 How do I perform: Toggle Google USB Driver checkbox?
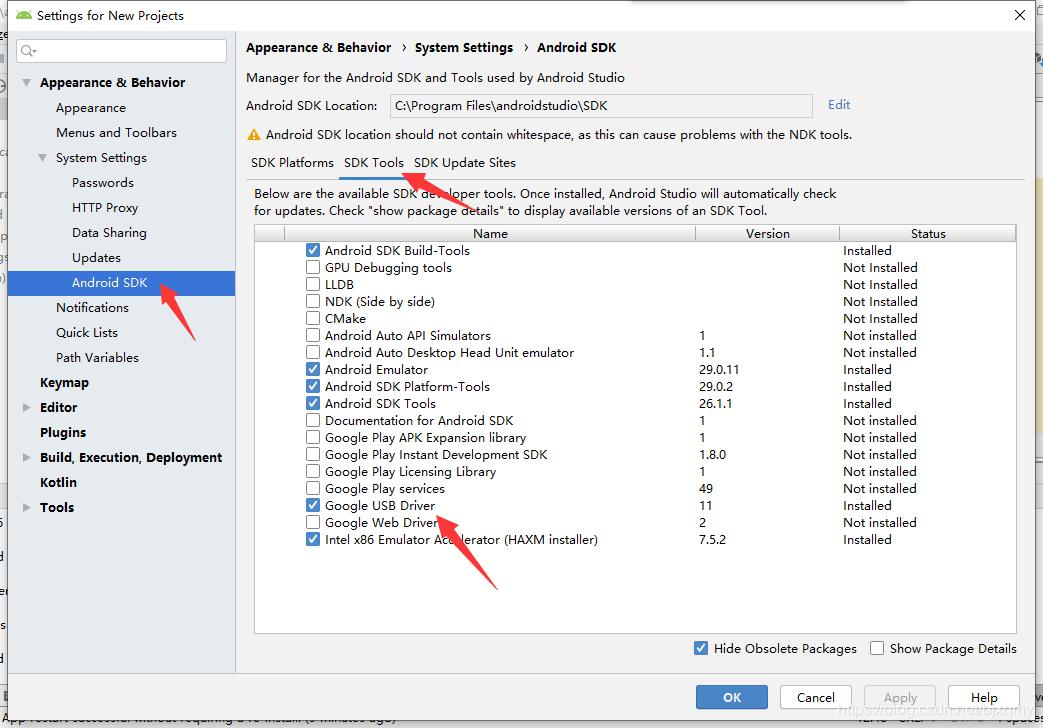(x=313, y=505)
